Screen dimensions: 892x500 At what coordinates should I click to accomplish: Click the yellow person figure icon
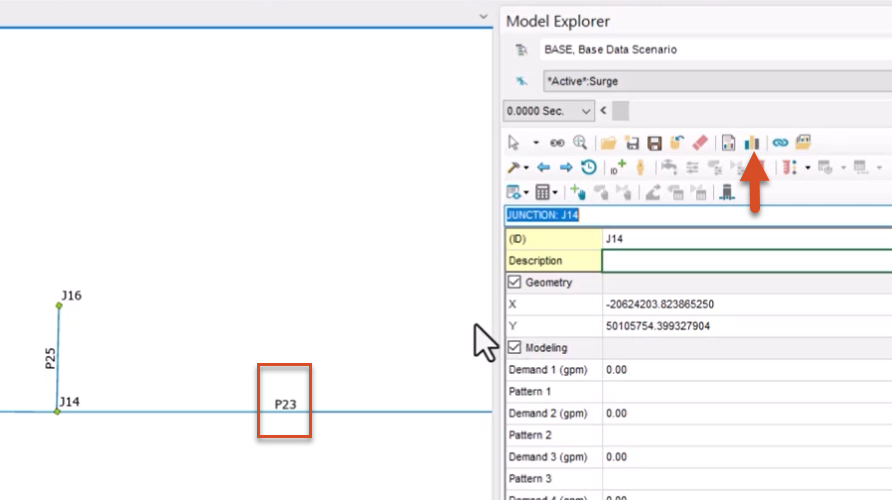640,167
